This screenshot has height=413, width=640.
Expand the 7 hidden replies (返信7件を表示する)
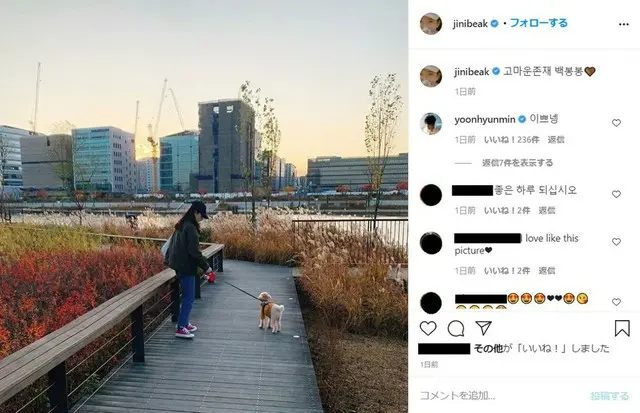tap(517, 163)
